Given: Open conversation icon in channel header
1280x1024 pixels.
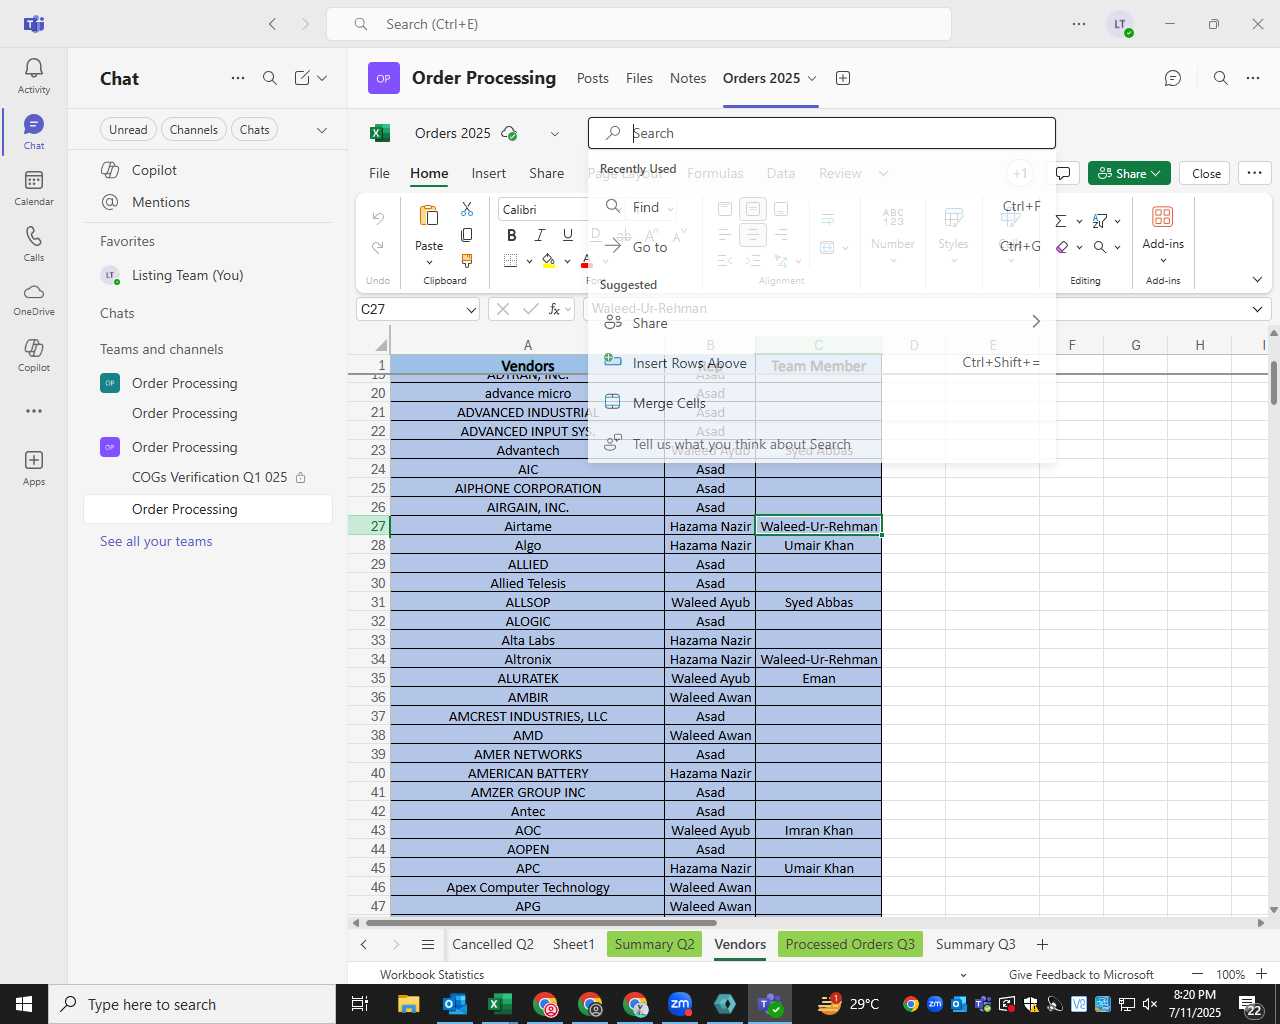Looking at the screenshot, I should click(x=1173, y=78).
